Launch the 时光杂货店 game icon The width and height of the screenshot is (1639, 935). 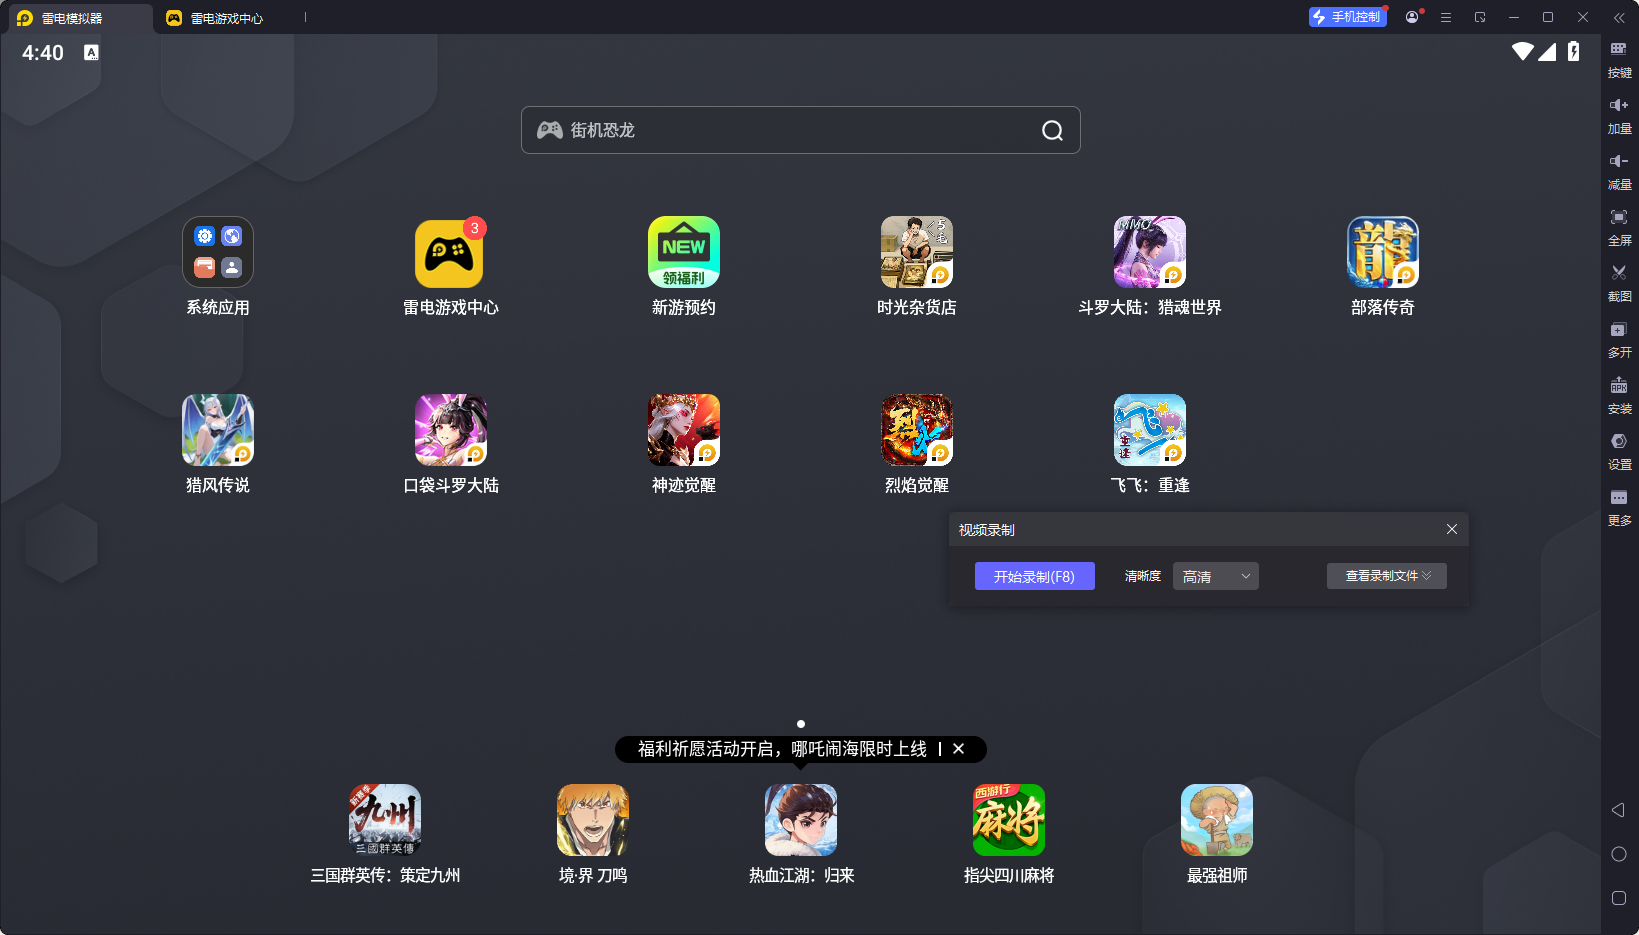pyautogui.click(x=917, y=252)
